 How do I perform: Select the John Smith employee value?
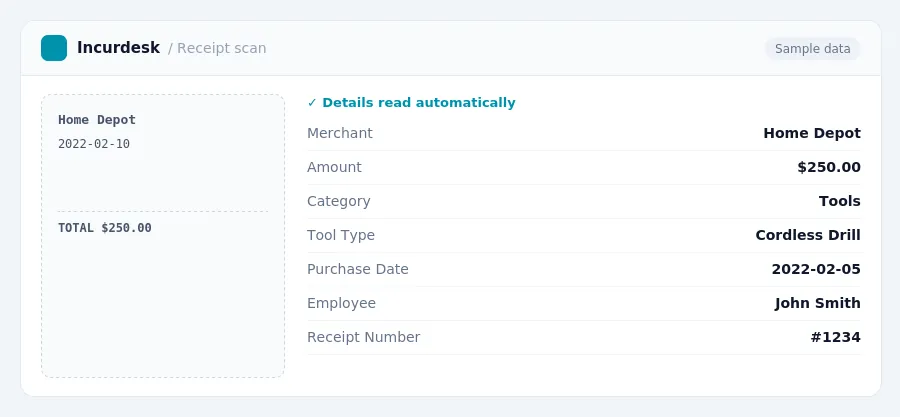[x=817, y=303]
